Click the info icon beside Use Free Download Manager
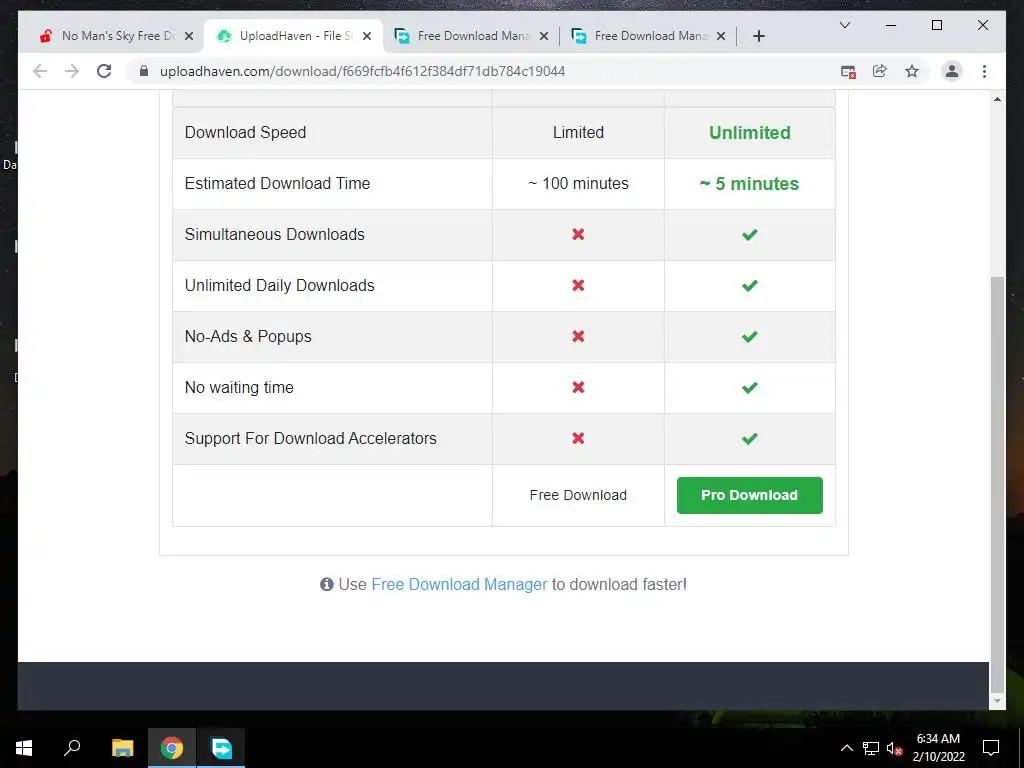The width and height of the screenshot is (1024, 768). pos(327,584)
